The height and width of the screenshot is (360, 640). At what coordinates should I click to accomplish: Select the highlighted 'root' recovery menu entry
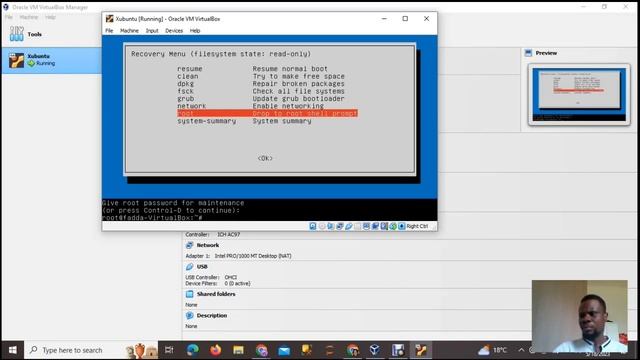point(267,113)
